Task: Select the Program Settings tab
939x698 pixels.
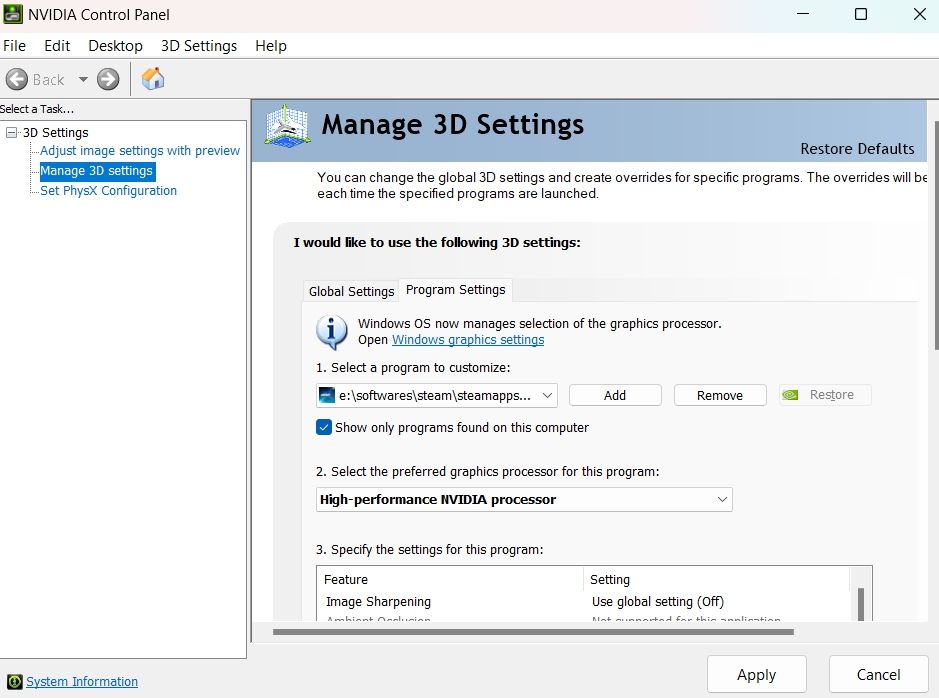Action: click(x=455, y=290)
